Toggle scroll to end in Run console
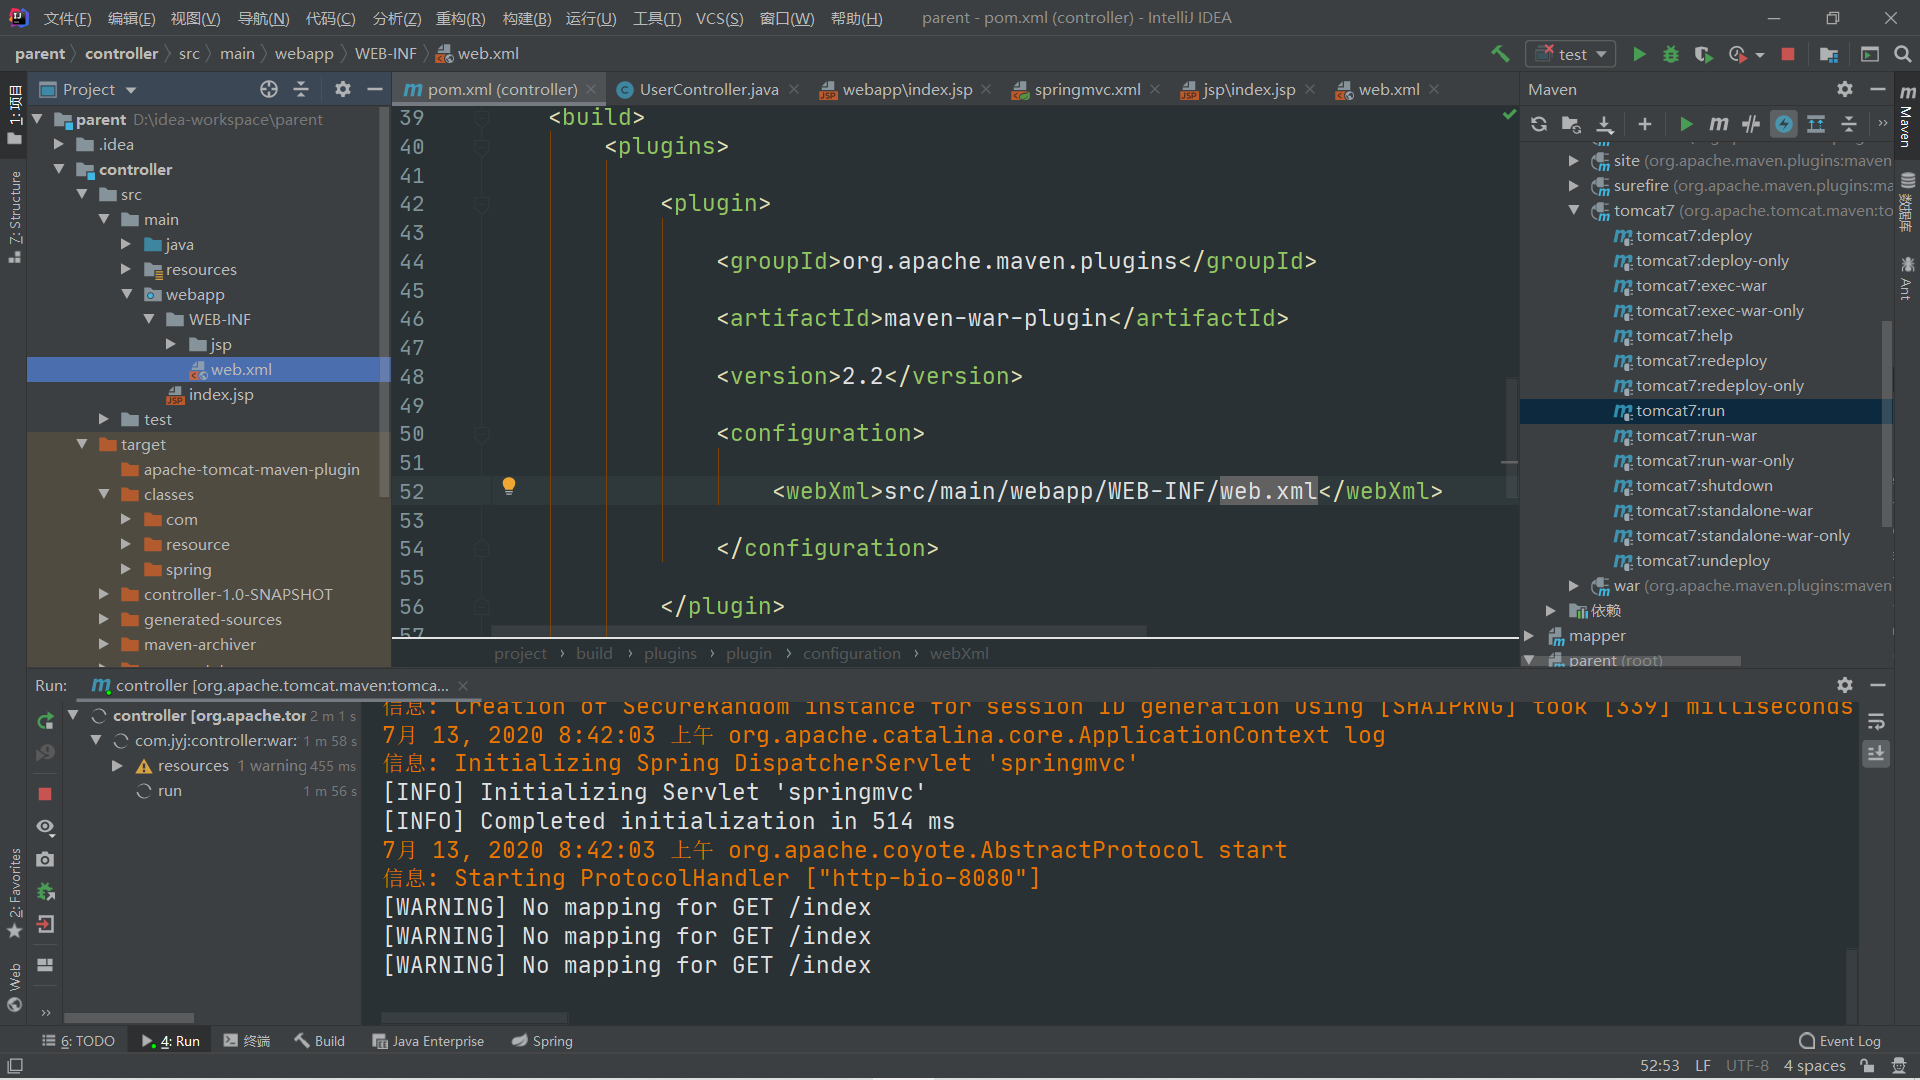Image resolution: width=1920 pixels, height=1080 pixels. tap(1876, 753)
